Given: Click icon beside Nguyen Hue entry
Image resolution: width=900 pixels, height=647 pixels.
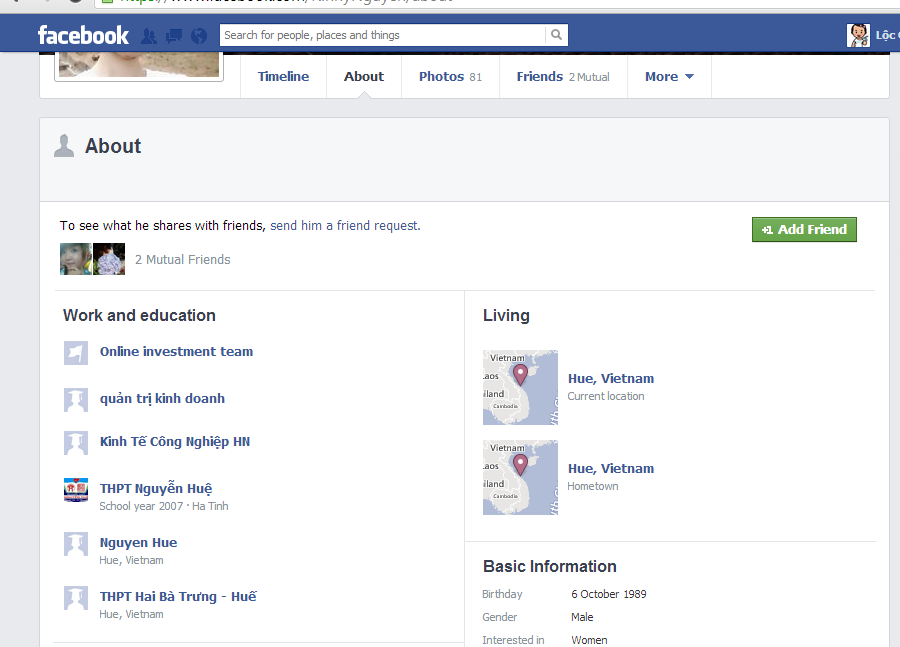Looking at the screenshot, I should click(x=76, y=544).
